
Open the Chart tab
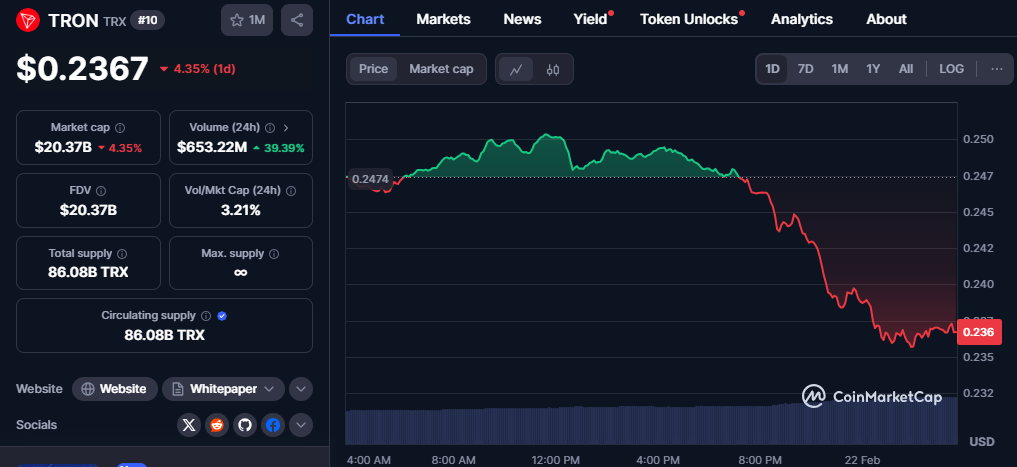point(365,19)
